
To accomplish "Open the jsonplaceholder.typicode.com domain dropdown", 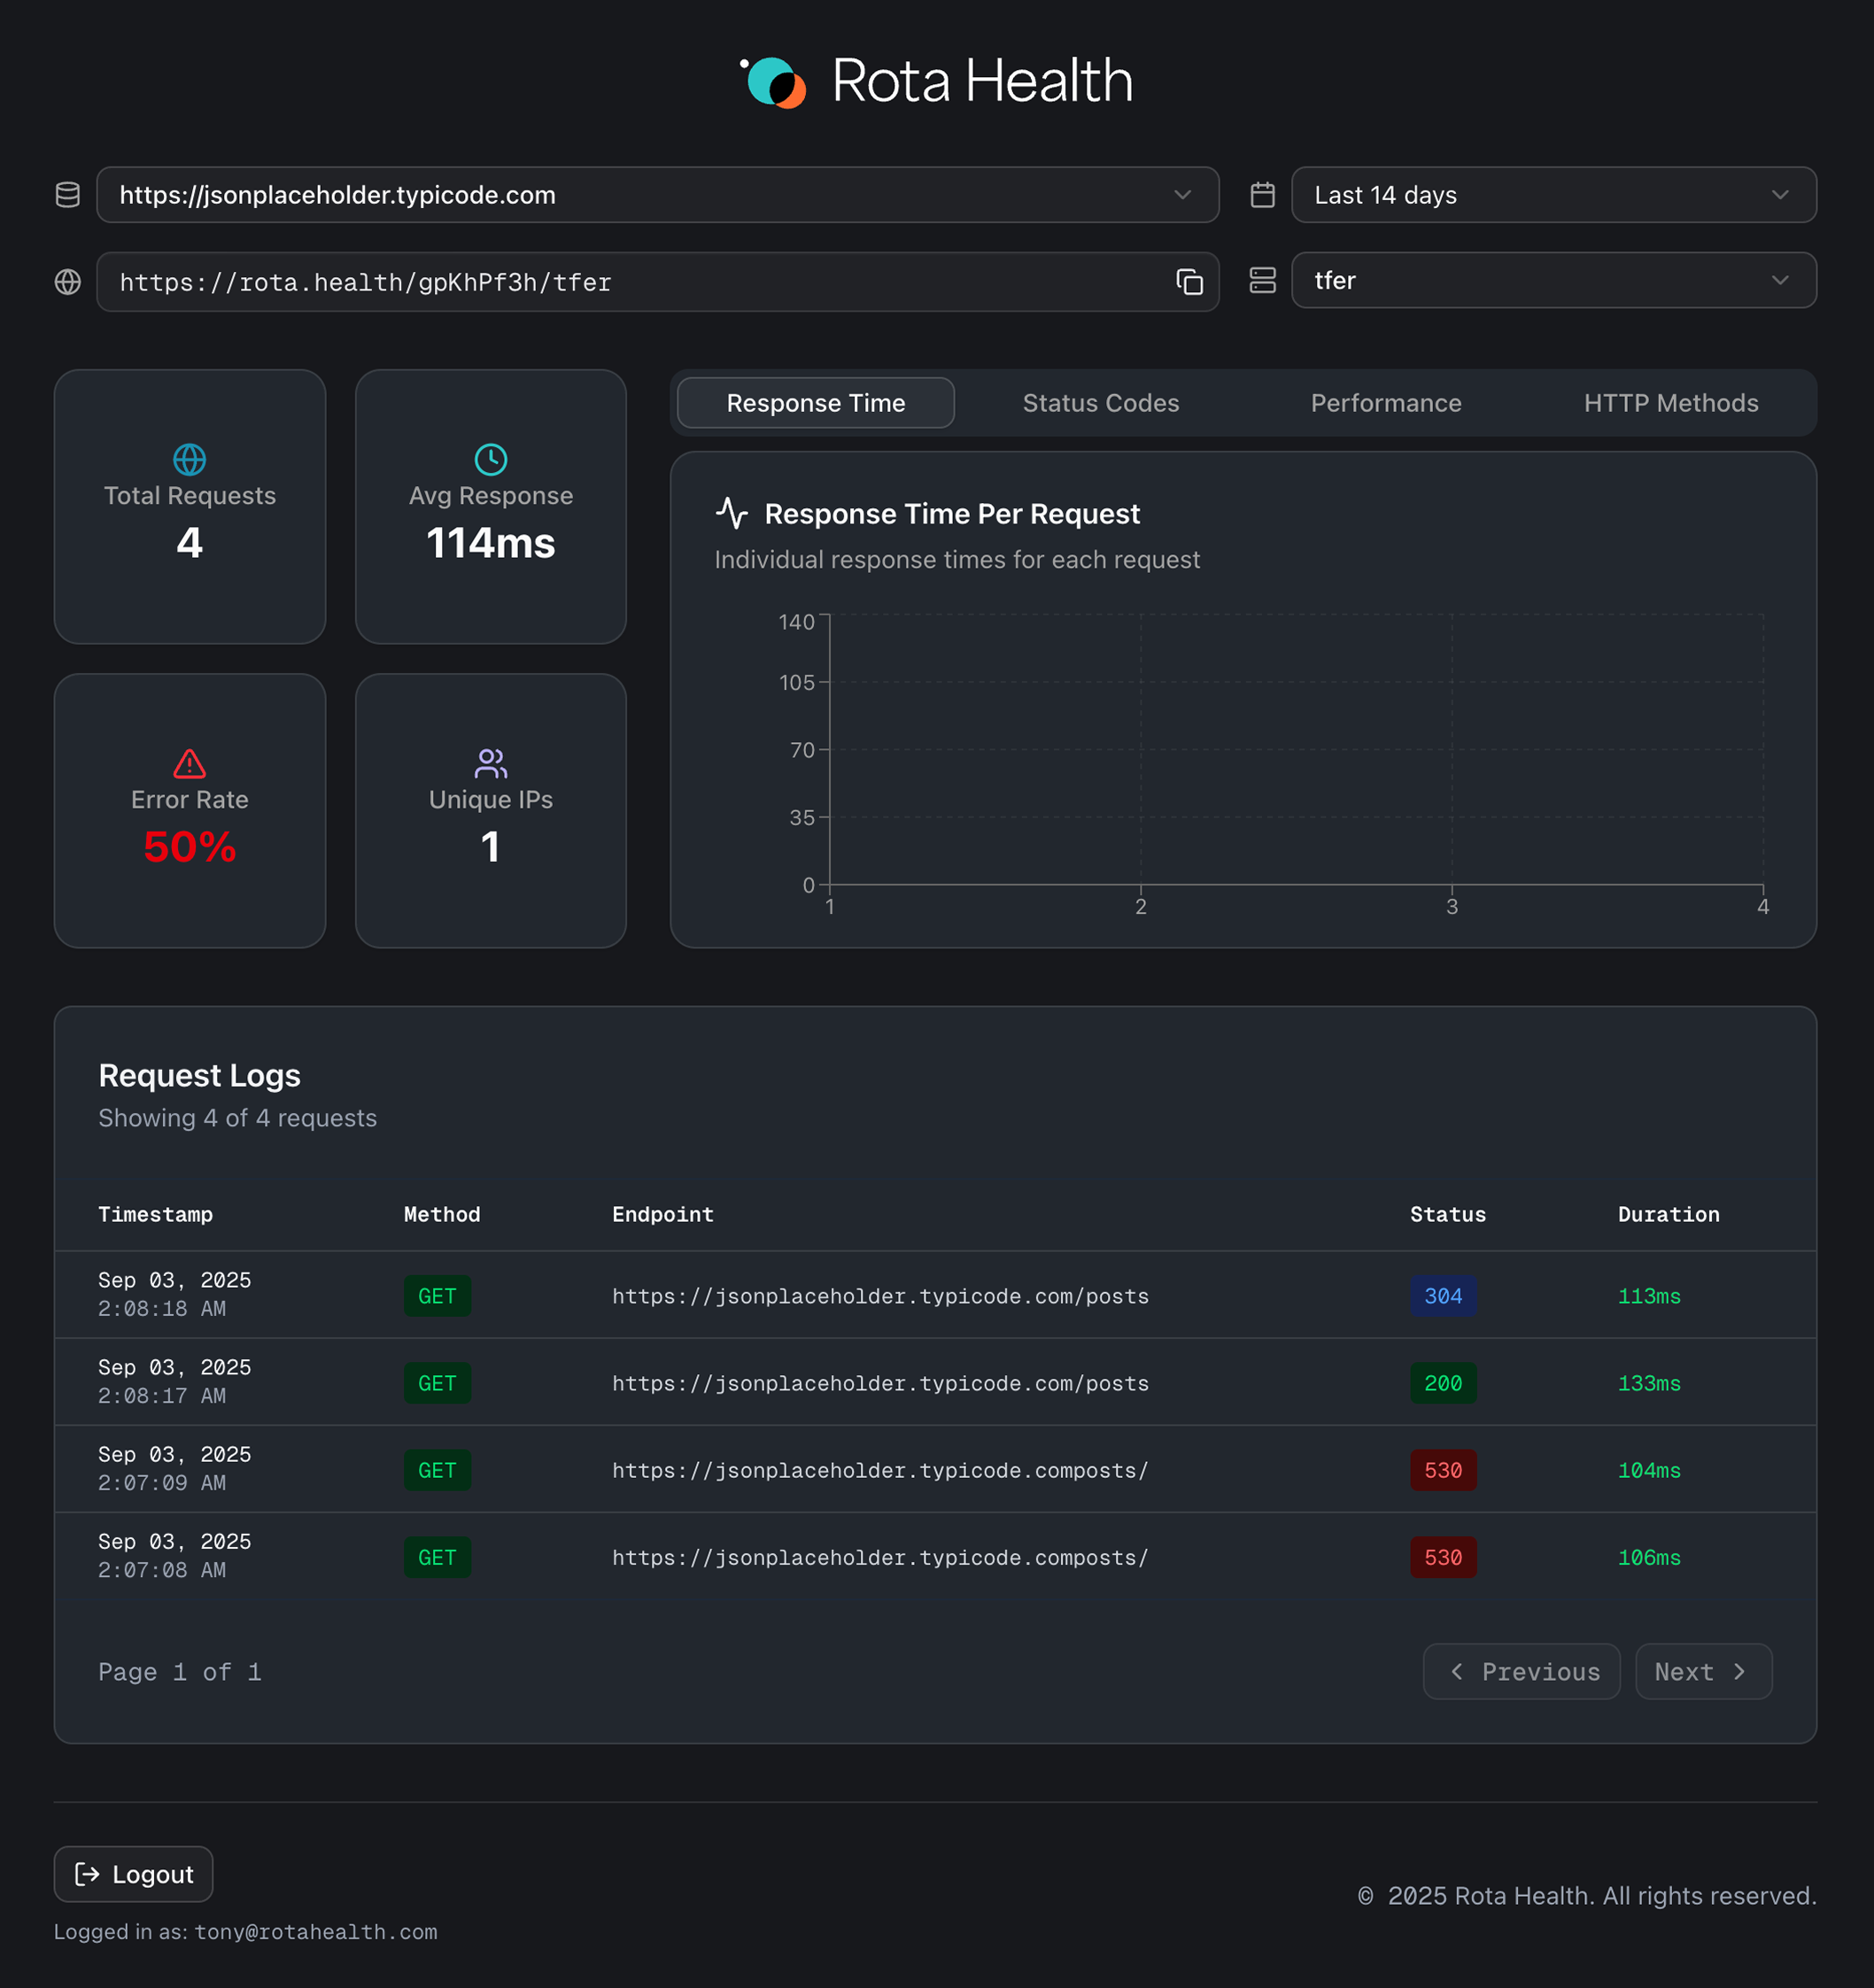I will click(x=657, y=195).
